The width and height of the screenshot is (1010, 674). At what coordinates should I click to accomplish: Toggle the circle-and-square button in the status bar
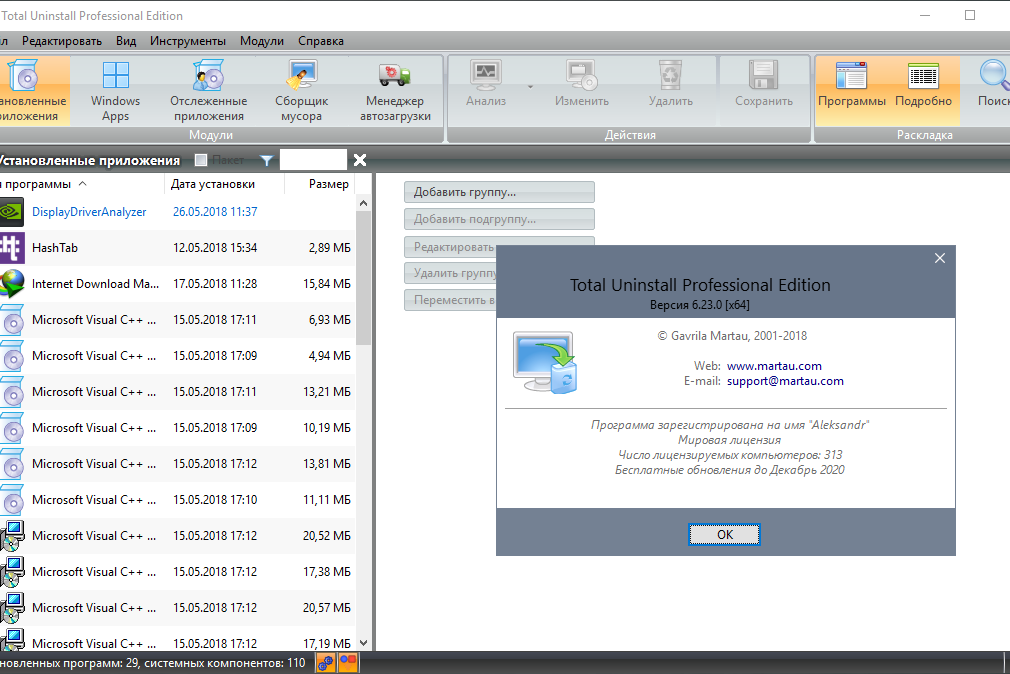[348, 662]
